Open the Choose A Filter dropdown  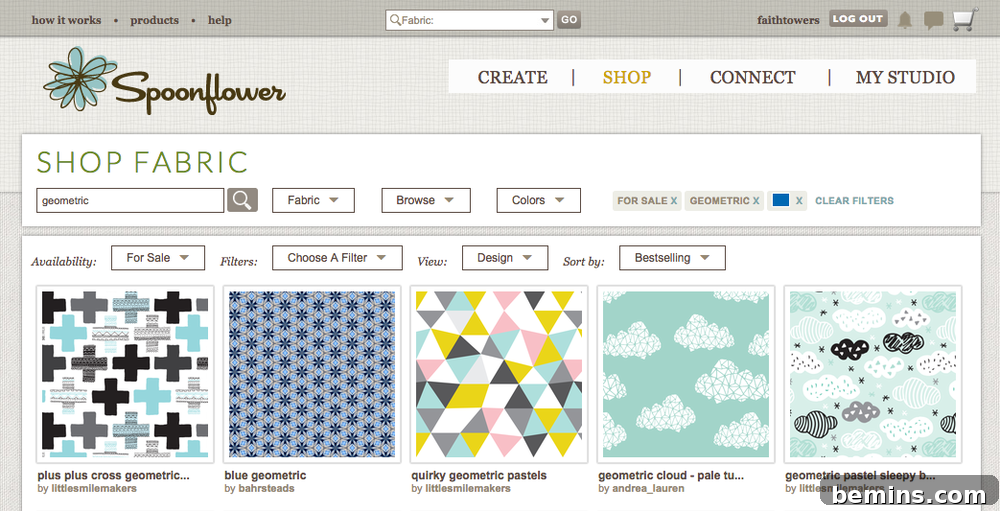[337, 258]
